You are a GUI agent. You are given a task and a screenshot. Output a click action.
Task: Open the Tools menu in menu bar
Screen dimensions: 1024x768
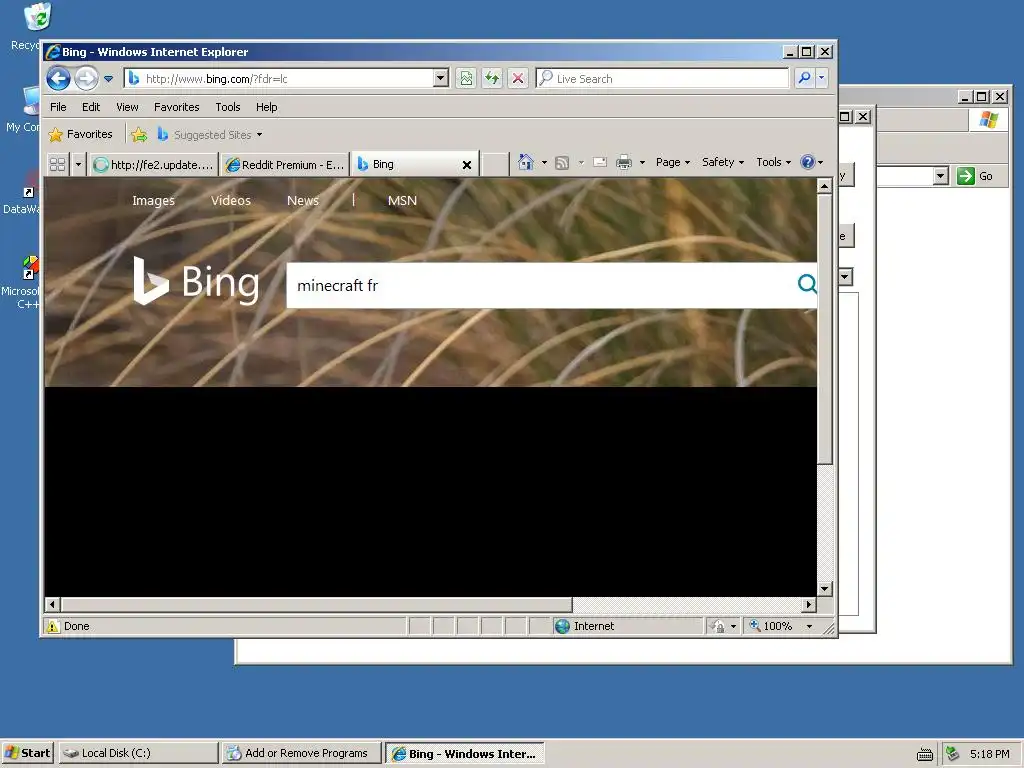(x=228, y=107)
